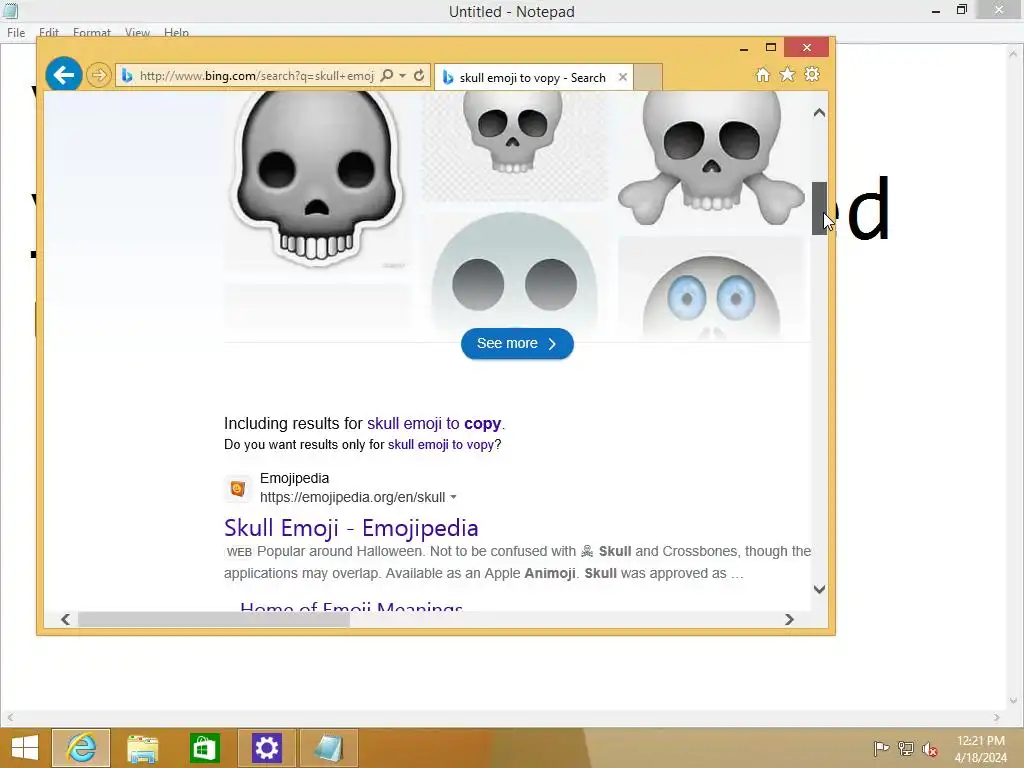Maximize the Internet Explorer window
Viewport: 1024px width, 768px height.
(771, 48)
